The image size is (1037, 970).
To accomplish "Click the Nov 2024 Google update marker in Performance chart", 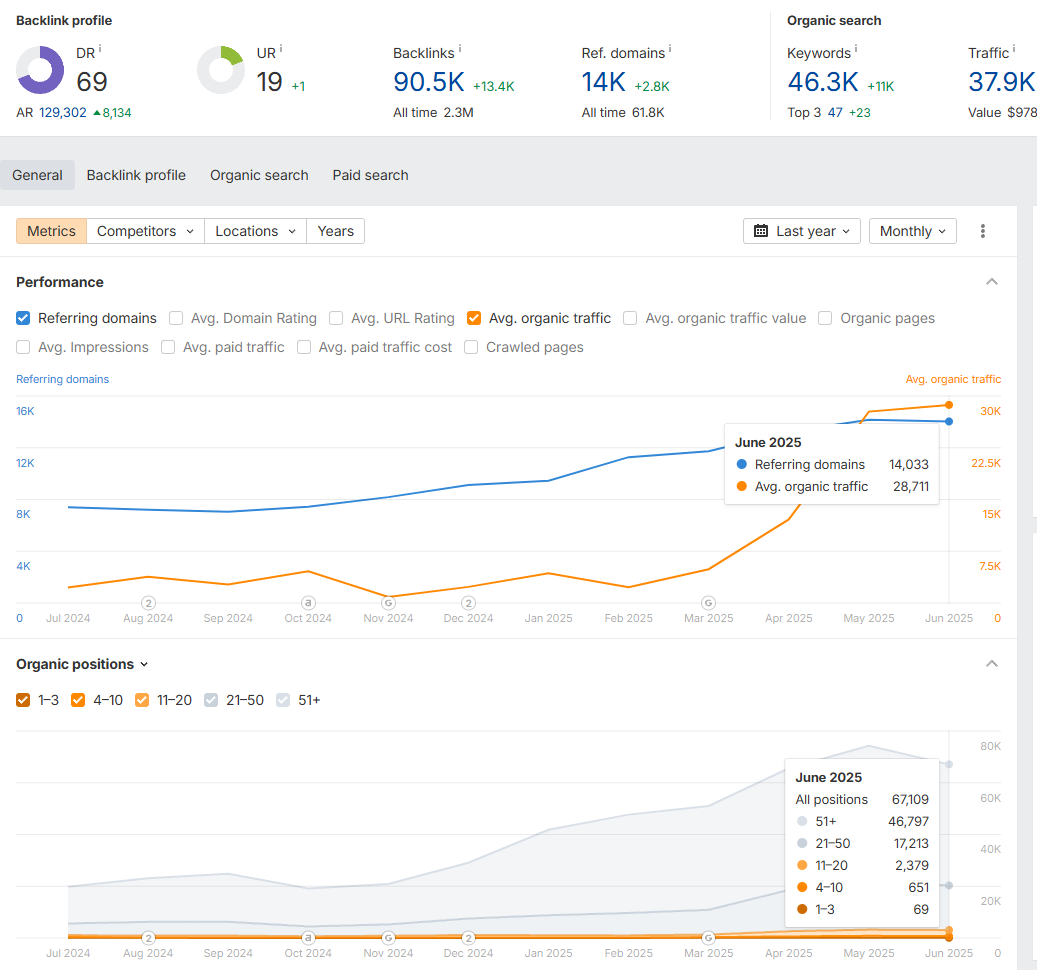I will [388, 603].
